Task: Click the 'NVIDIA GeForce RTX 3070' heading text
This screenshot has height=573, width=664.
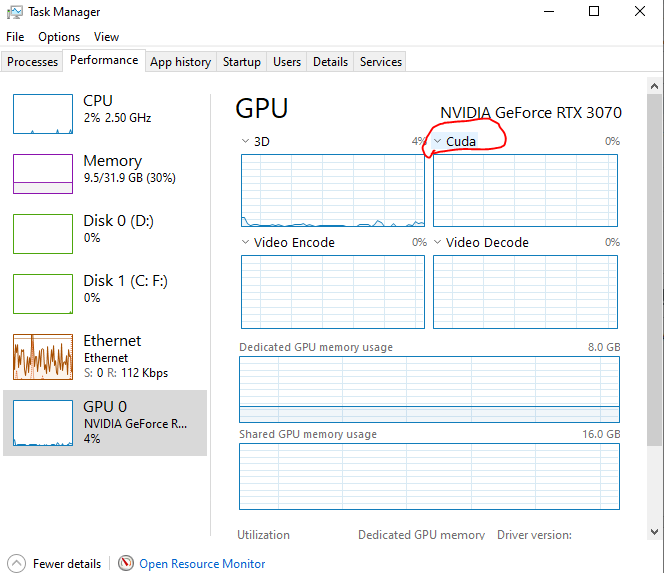Action: pyautogui.click(x=531, y=113)
